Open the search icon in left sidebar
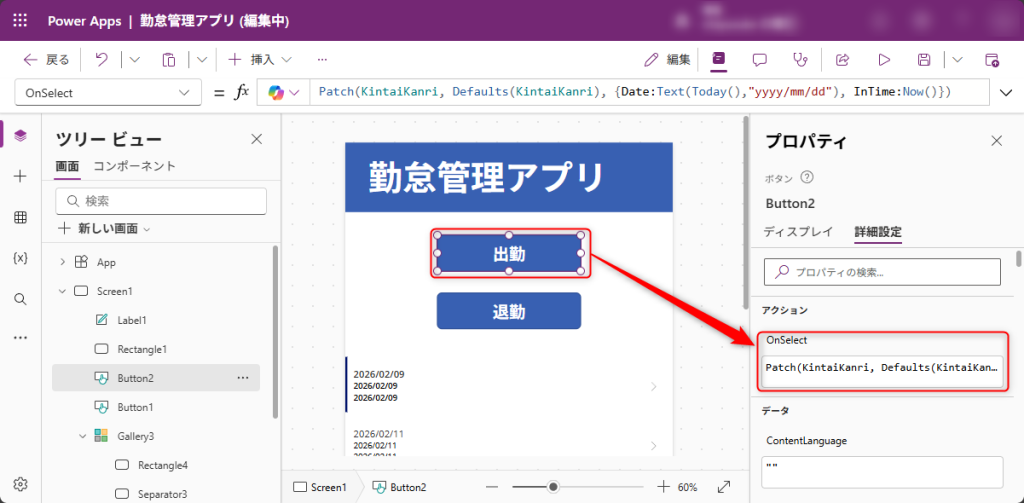The width and height of the screenshot is (1024, 503). 20,299
